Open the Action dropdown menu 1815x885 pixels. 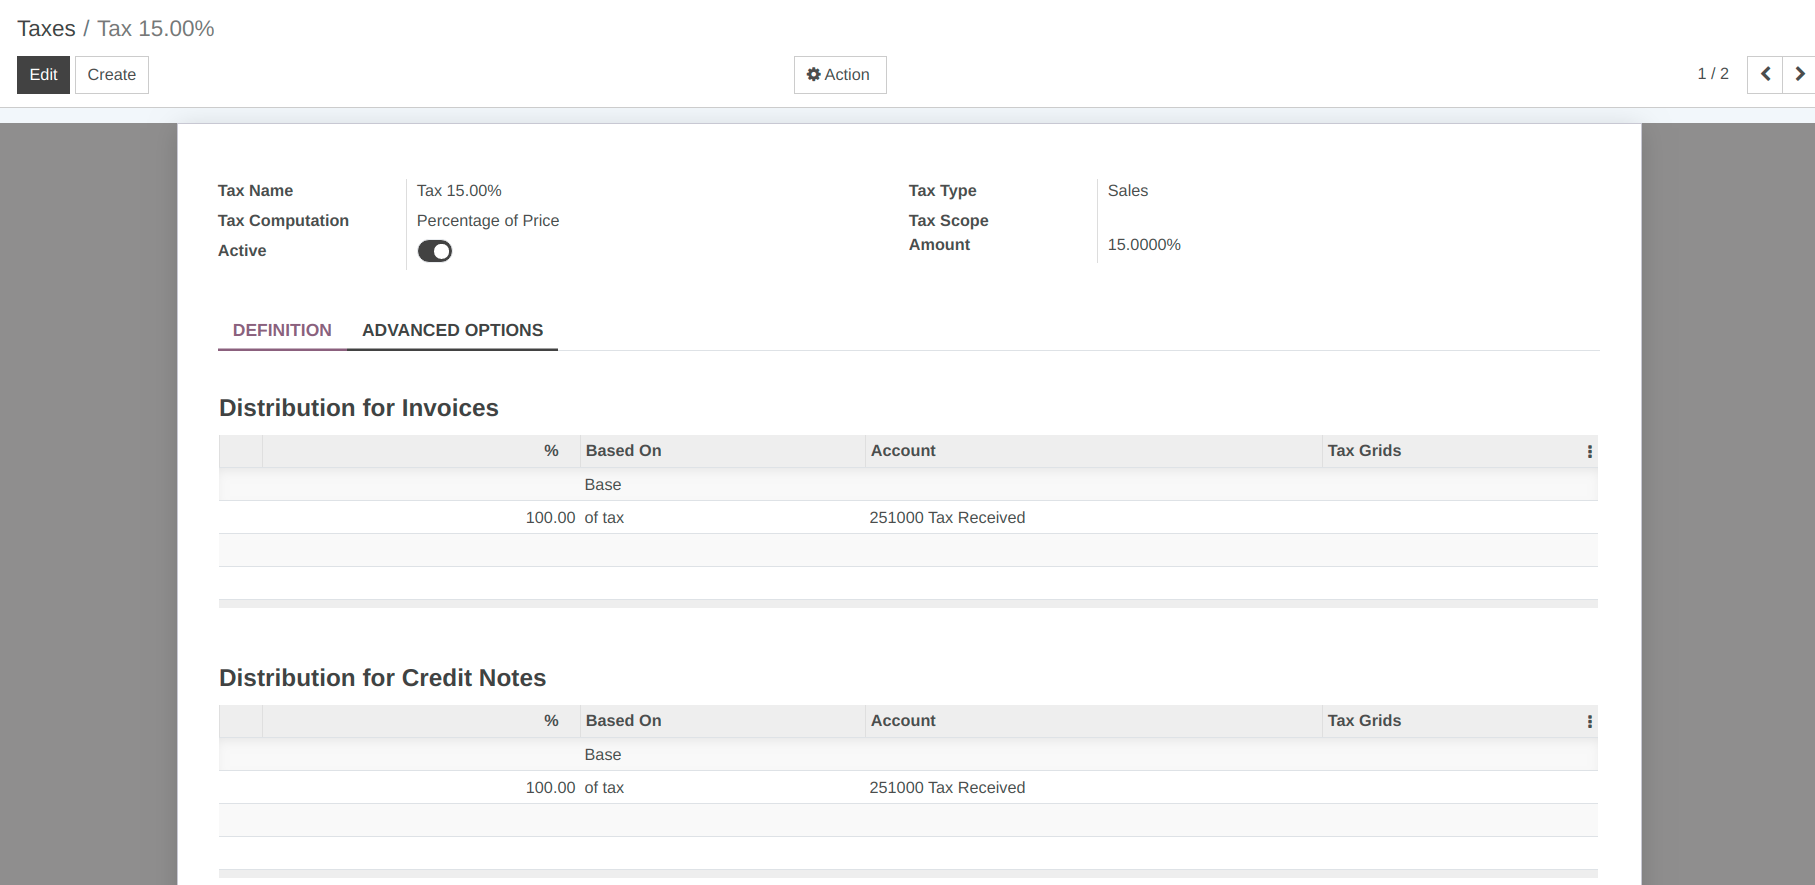pos(839,75)
